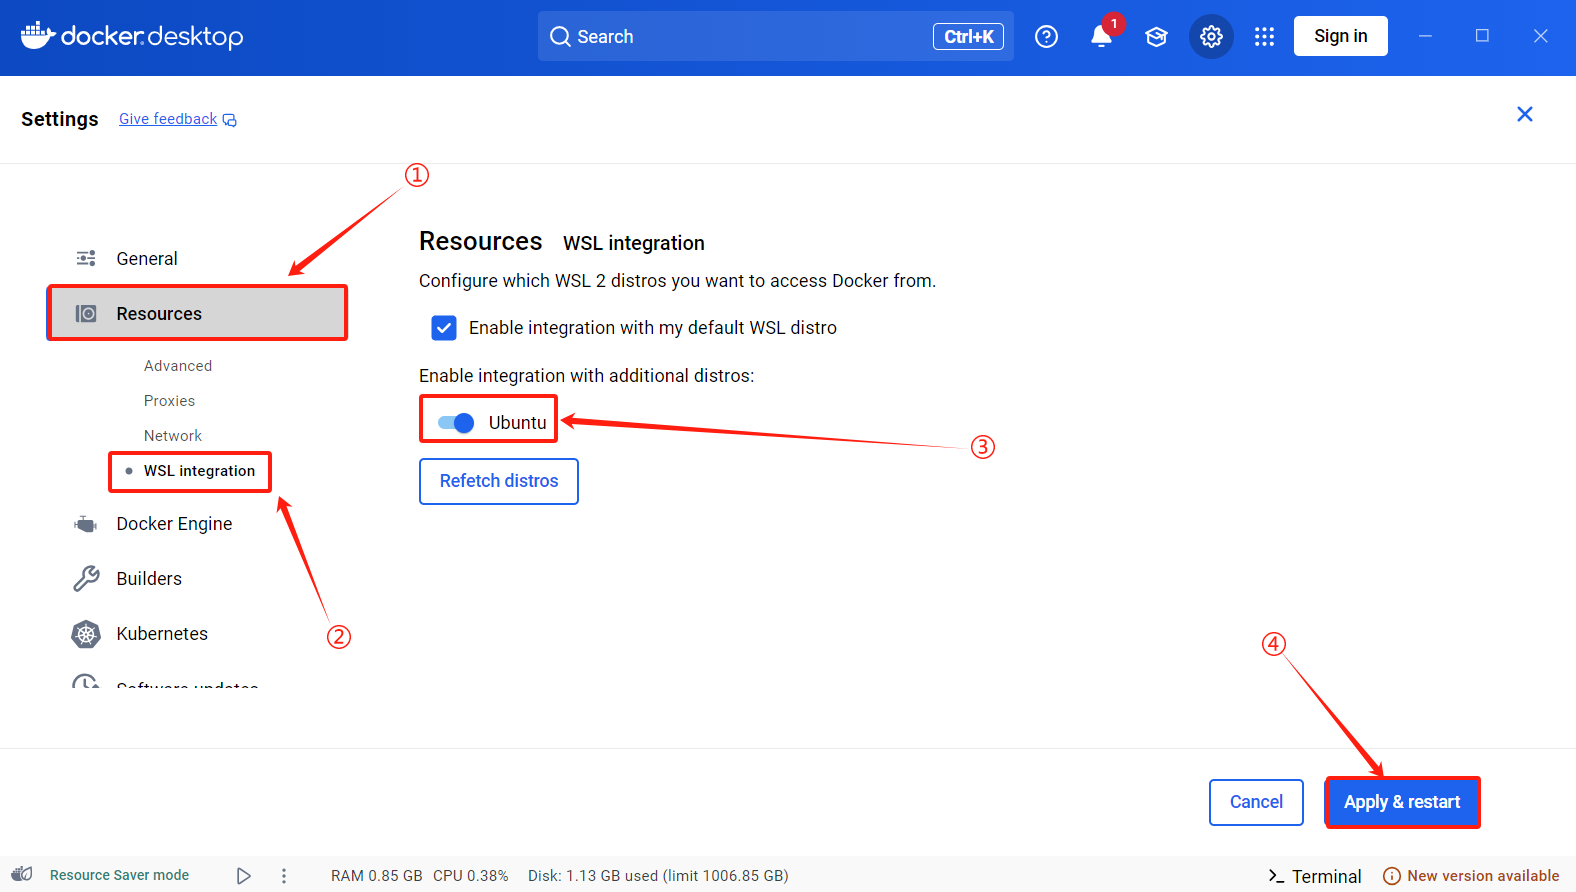Click the Refetch distros button
Image resolution: width=1576 pixels, height=892 pixels.
coord(499,481)
